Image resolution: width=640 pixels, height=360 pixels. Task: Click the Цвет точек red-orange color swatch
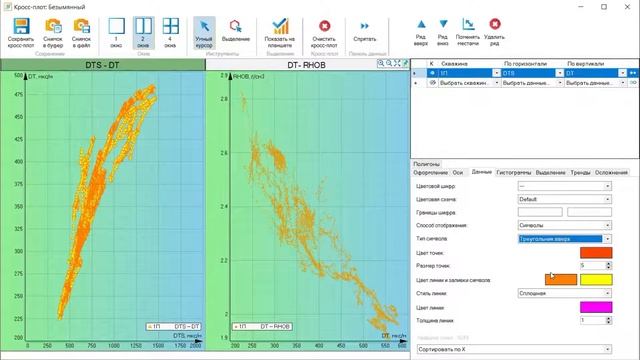(x=596, y=253)
